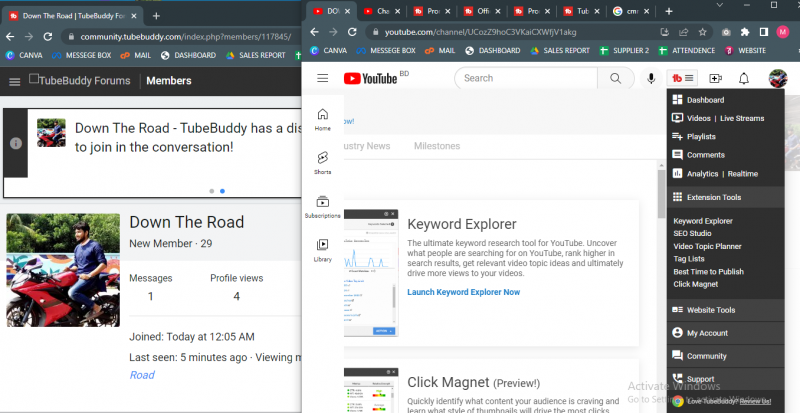
Task: Expand the YouTube guide hamburger menu
Action: tap(323, 78)
